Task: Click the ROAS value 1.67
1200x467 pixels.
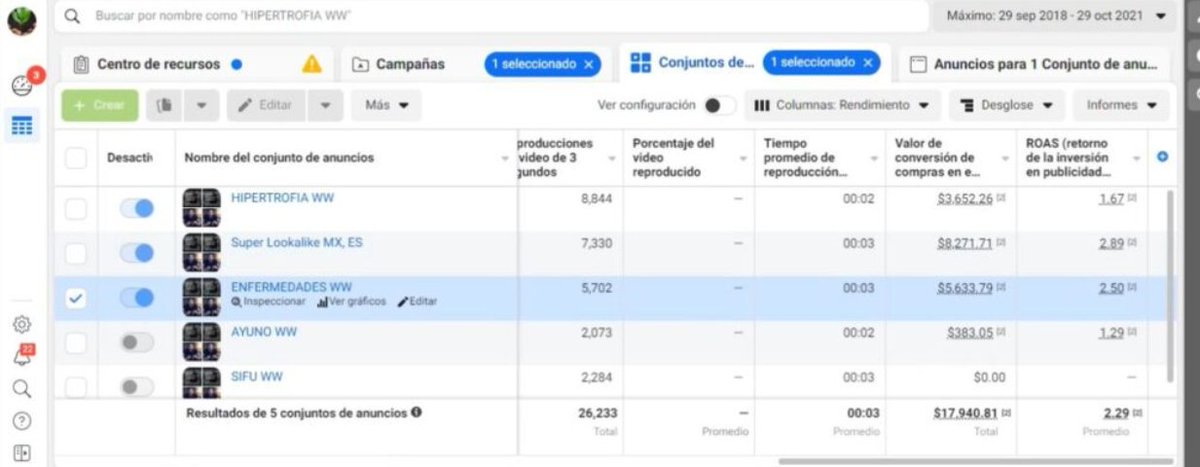Action: pyautogui.click(x=1111, y=199)
